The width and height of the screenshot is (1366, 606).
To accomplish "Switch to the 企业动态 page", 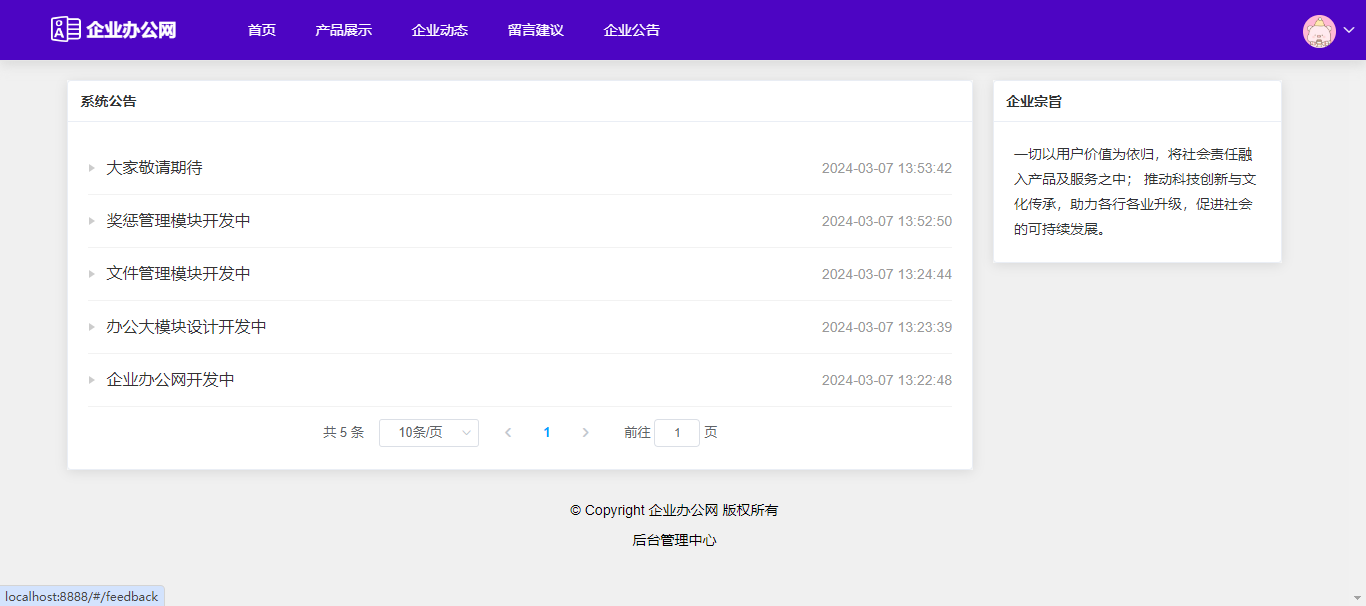I will point(439,30).
